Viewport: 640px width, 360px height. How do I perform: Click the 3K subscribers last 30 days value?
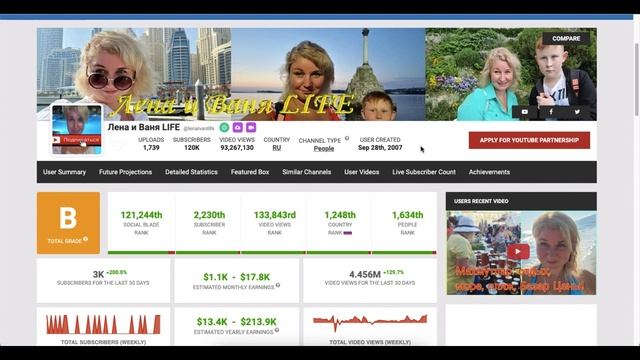point(98,275)
